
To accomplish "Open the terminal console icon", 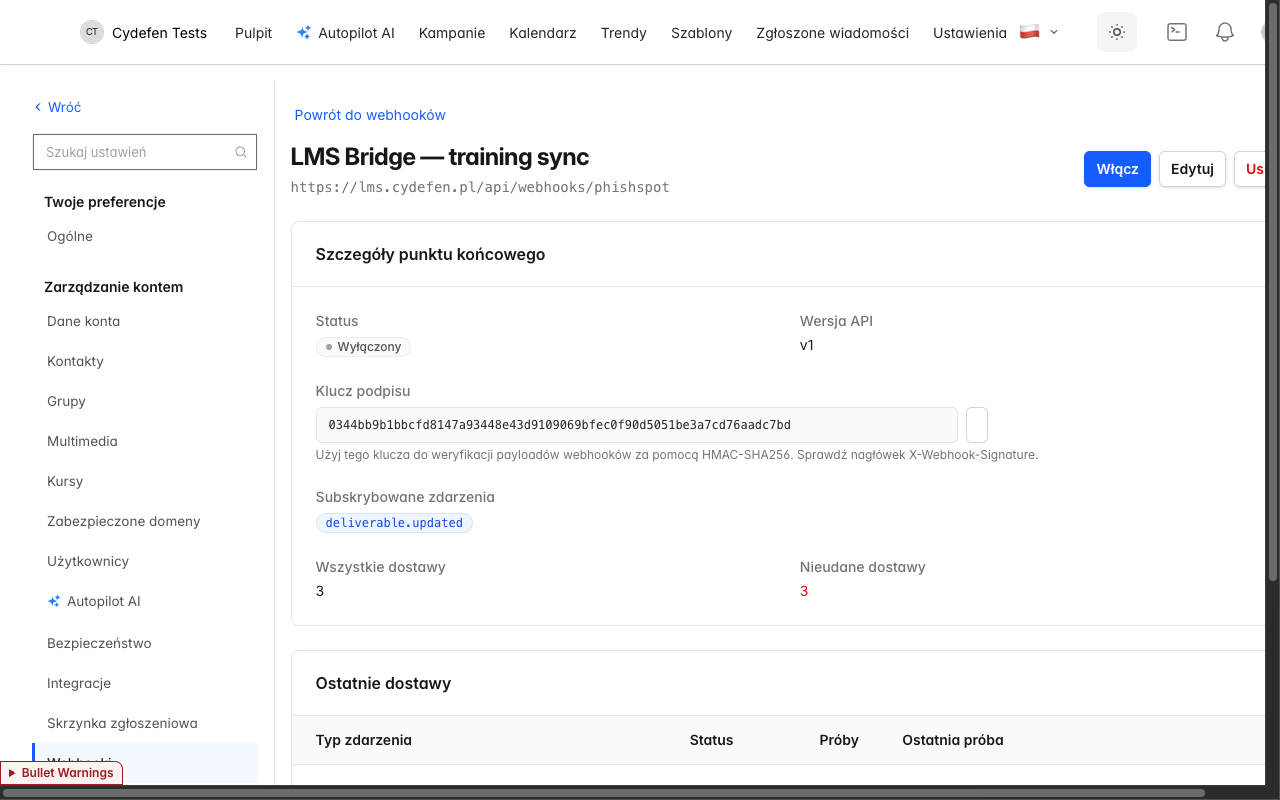I will pos(1177,32).
